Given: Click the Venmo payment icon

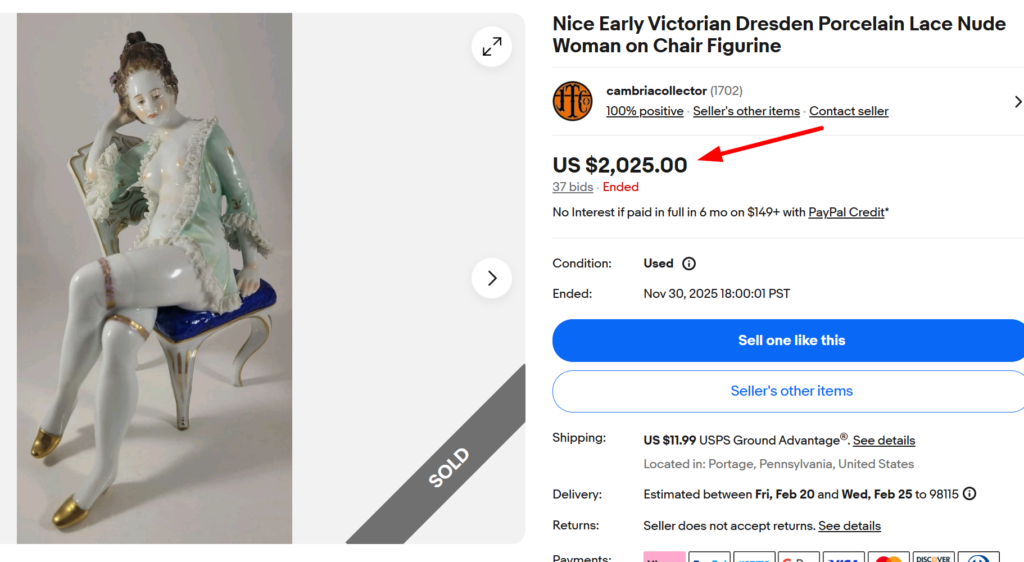Looking at the screenshot, I should tap(754, 556).
